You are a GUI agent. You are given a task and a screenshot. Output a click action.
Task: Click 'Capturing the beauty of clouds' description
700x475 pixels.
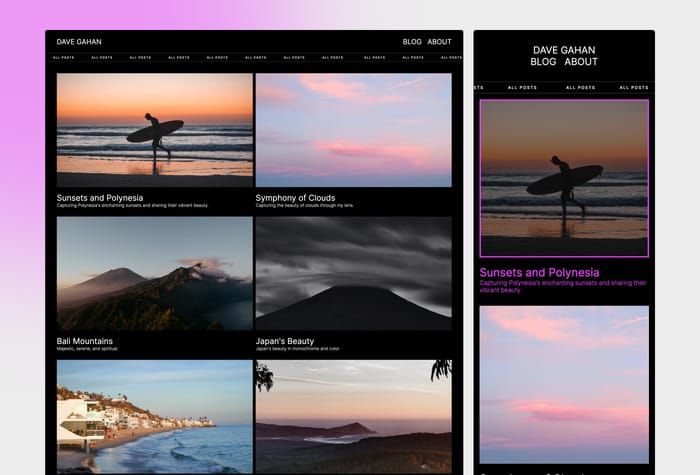coord(304,206)
